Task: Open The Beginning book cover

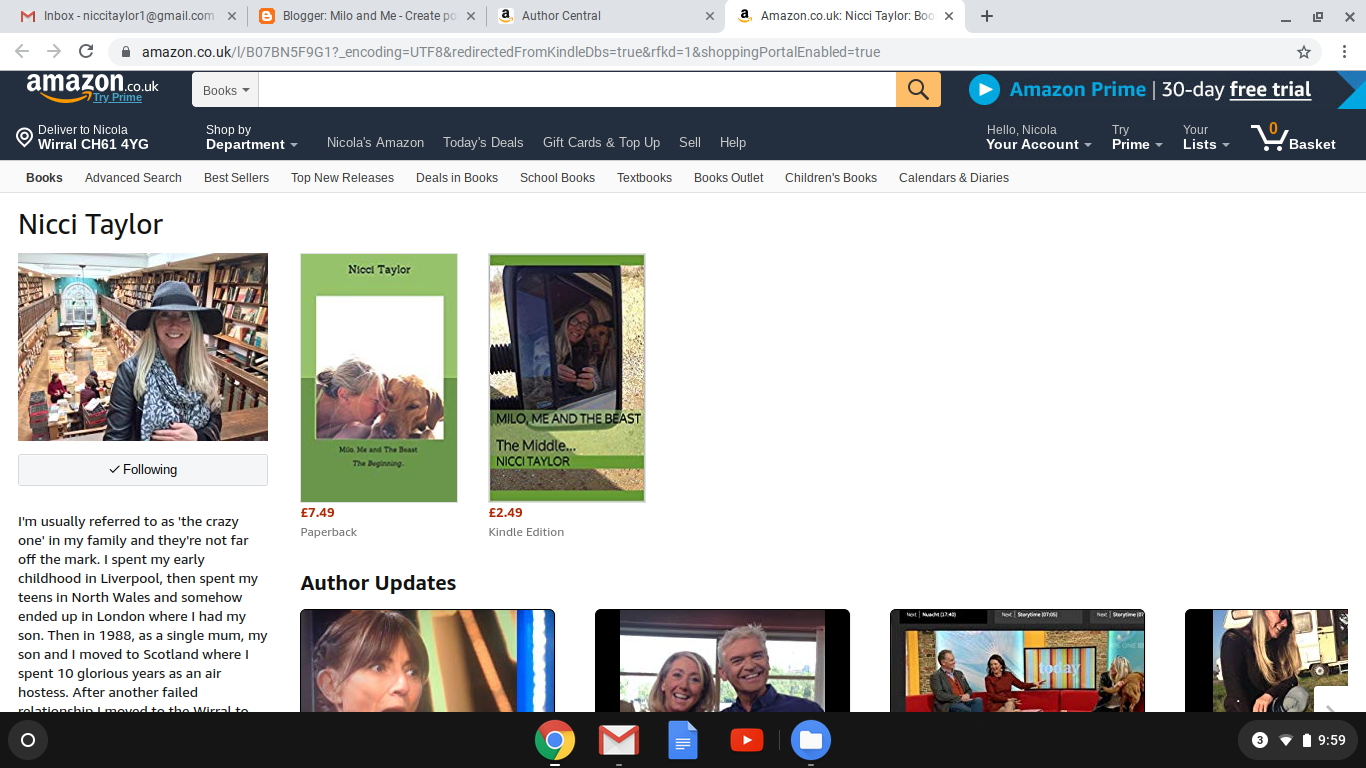Action: [379, 378]
